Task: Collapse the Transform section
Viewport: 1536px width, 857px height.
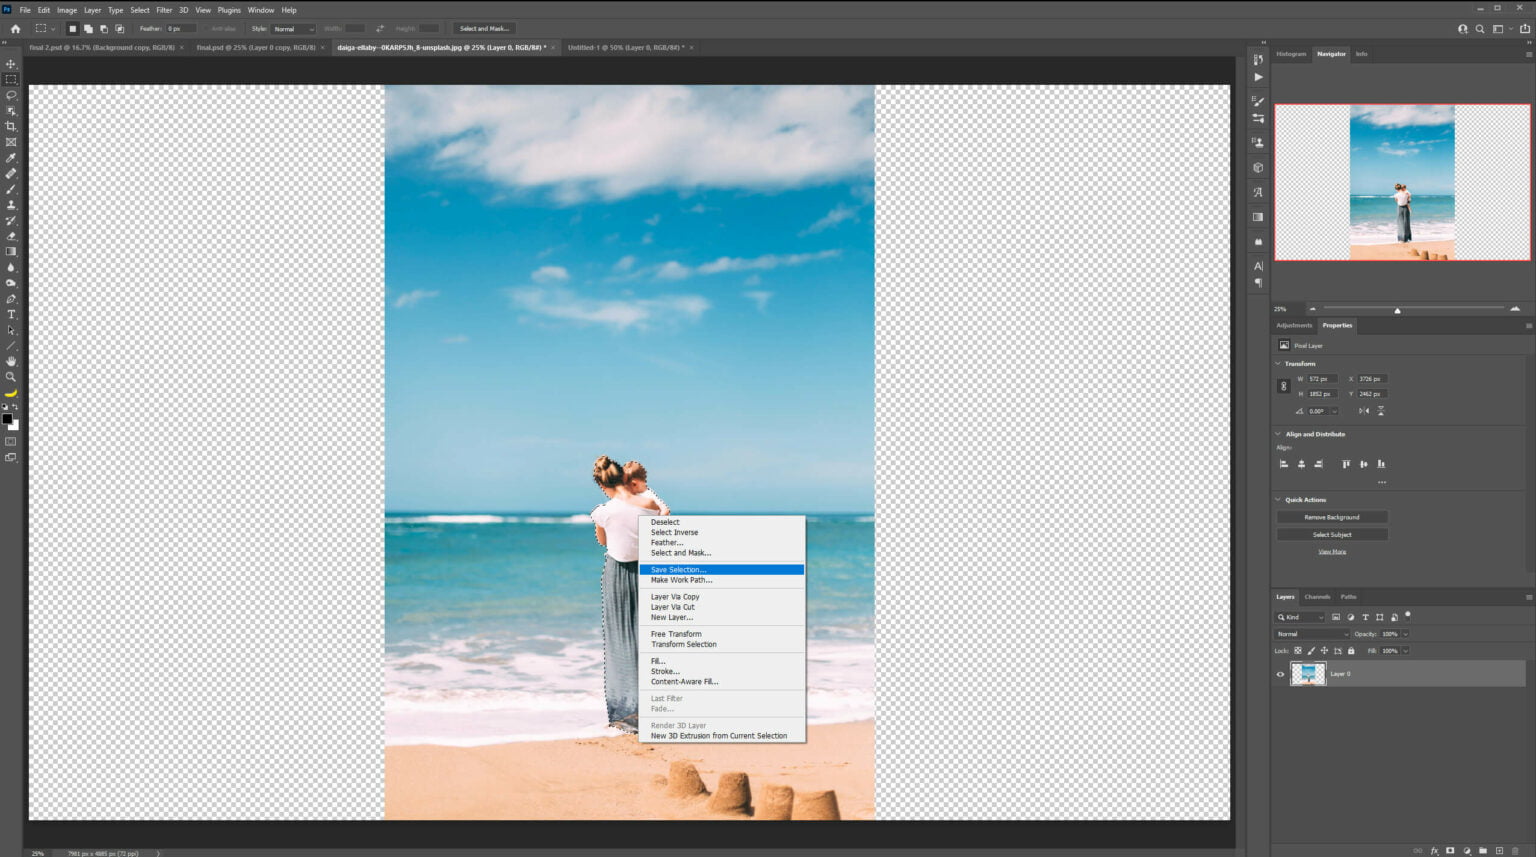Action: pyautogui.click(x=1277, y=363)
